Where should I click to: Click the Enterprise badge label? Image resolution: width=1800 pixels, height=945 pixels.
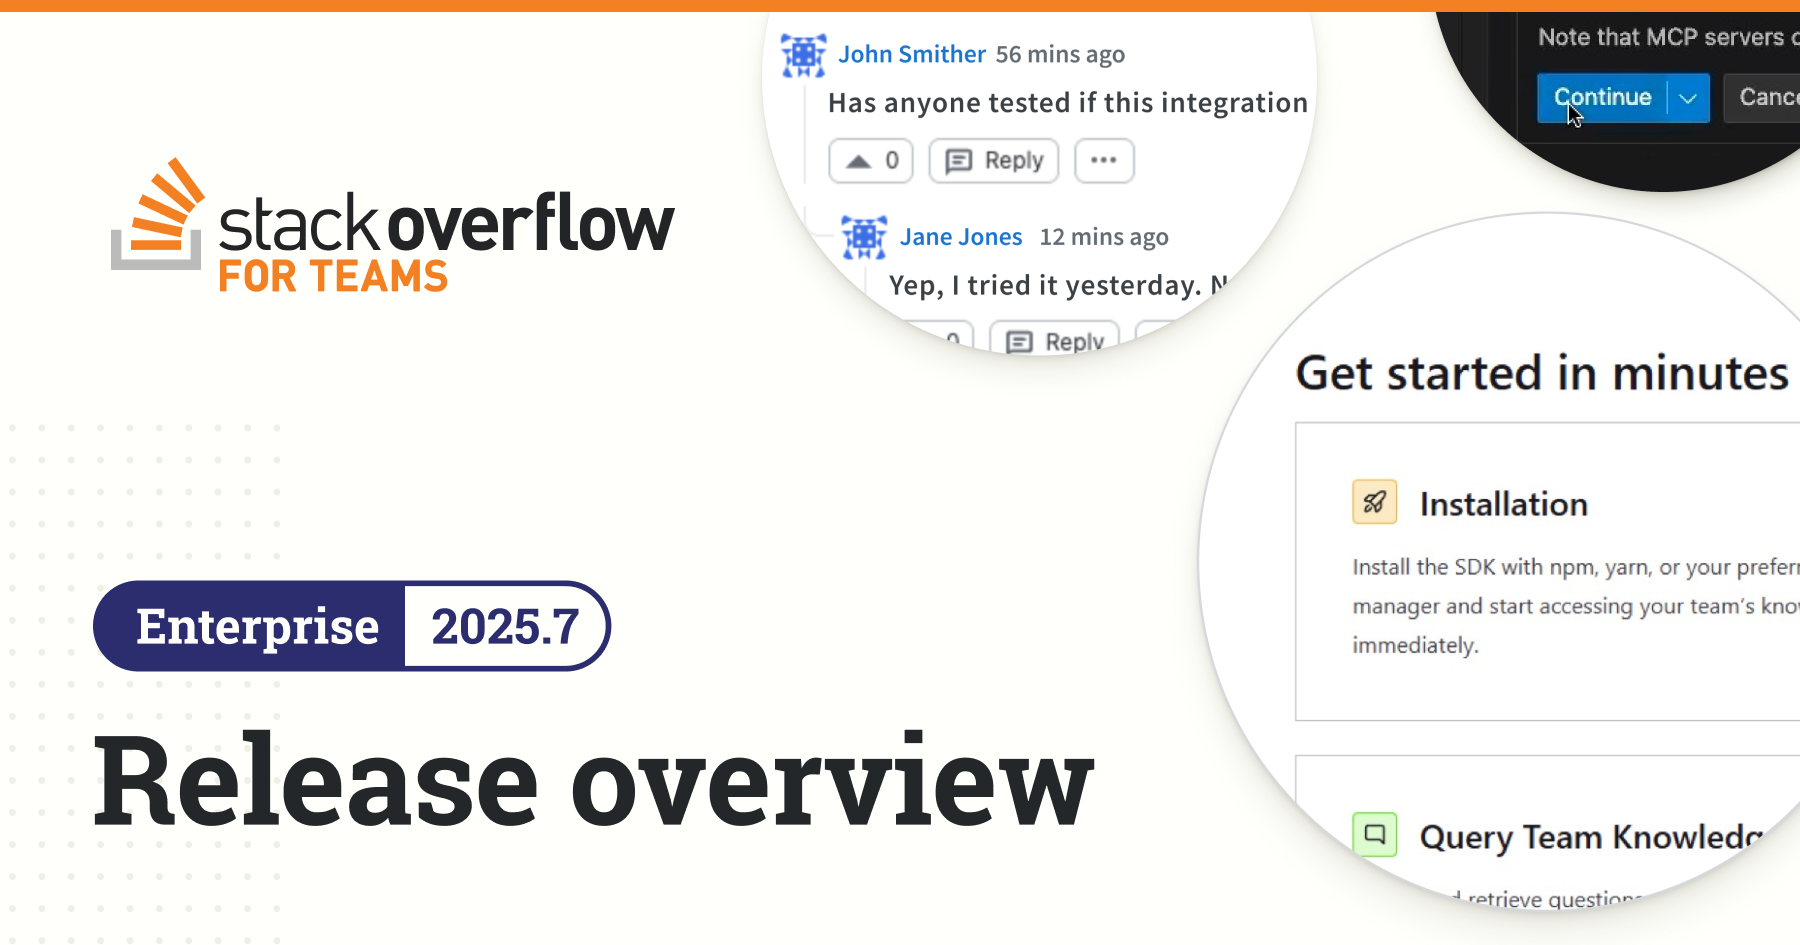257,627
